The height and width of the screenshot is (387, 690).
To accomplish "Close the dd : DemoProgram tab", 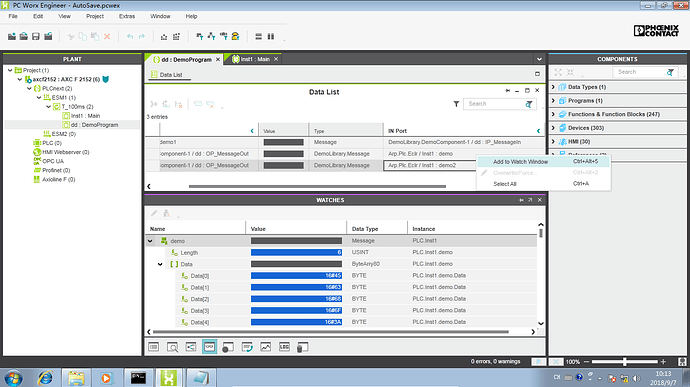I will pyautogui.click(x=218, y=59).
